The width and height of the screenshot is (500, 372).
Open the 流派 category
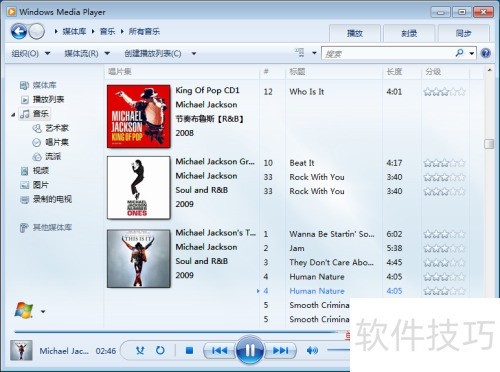click(46, 156)
